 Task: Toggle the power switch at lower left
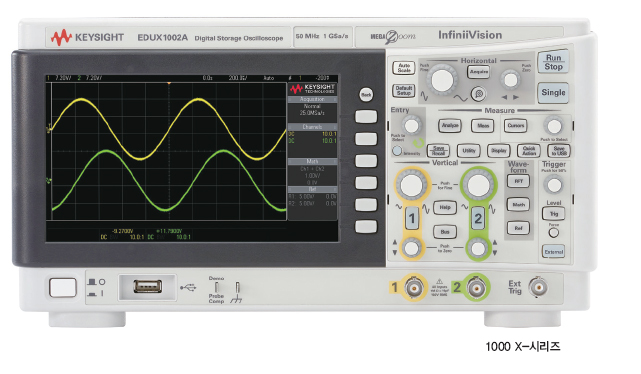tap(63, 288)
